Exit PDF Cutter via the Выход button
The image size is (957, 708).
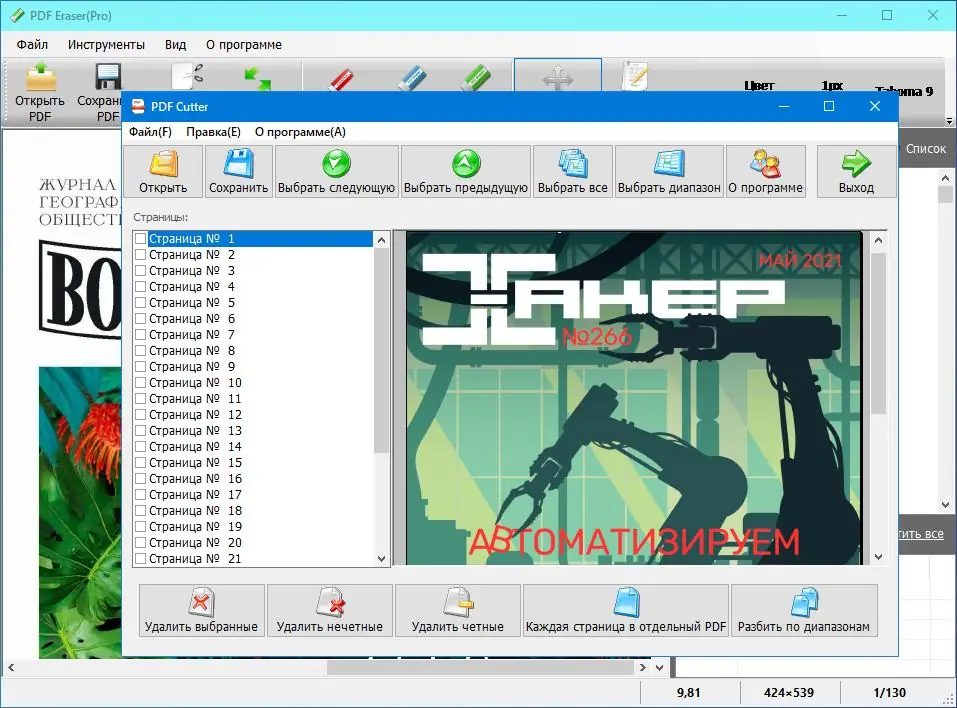tap(855, 170)
